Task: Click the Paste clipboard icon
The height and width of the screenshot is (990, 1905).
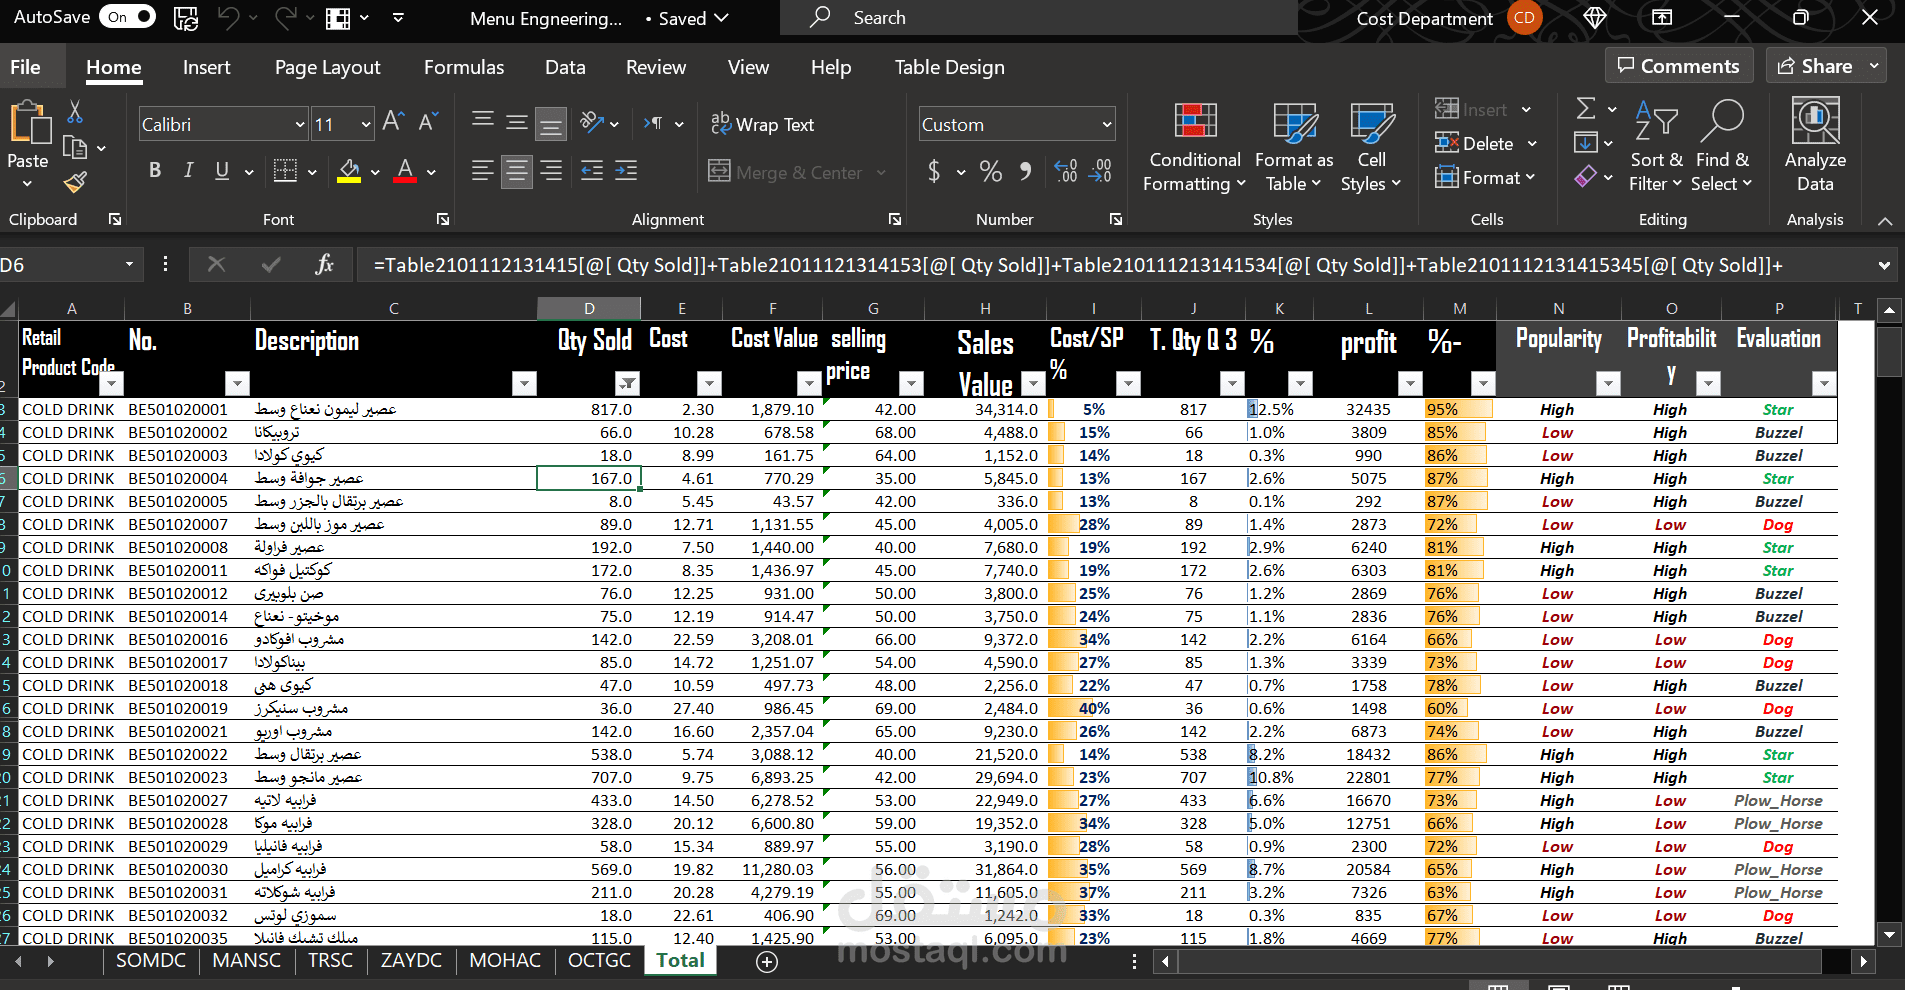Action: [x=29, y=124]
